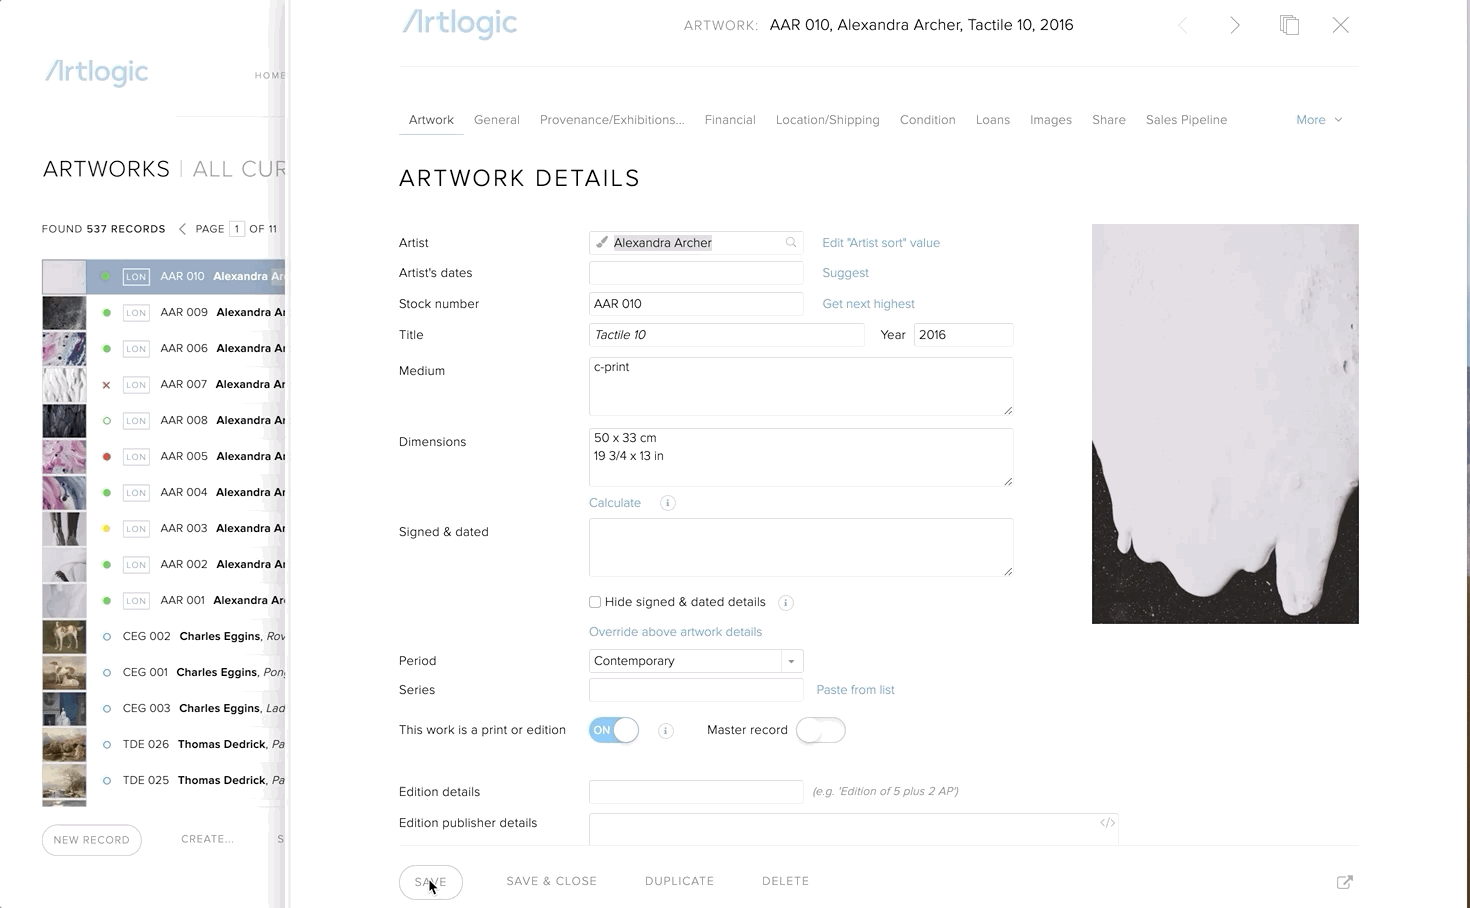Viewport: 1470px width, 908px height.
Task: Click the search magnifier in Artist field
Action: [791, 242]
